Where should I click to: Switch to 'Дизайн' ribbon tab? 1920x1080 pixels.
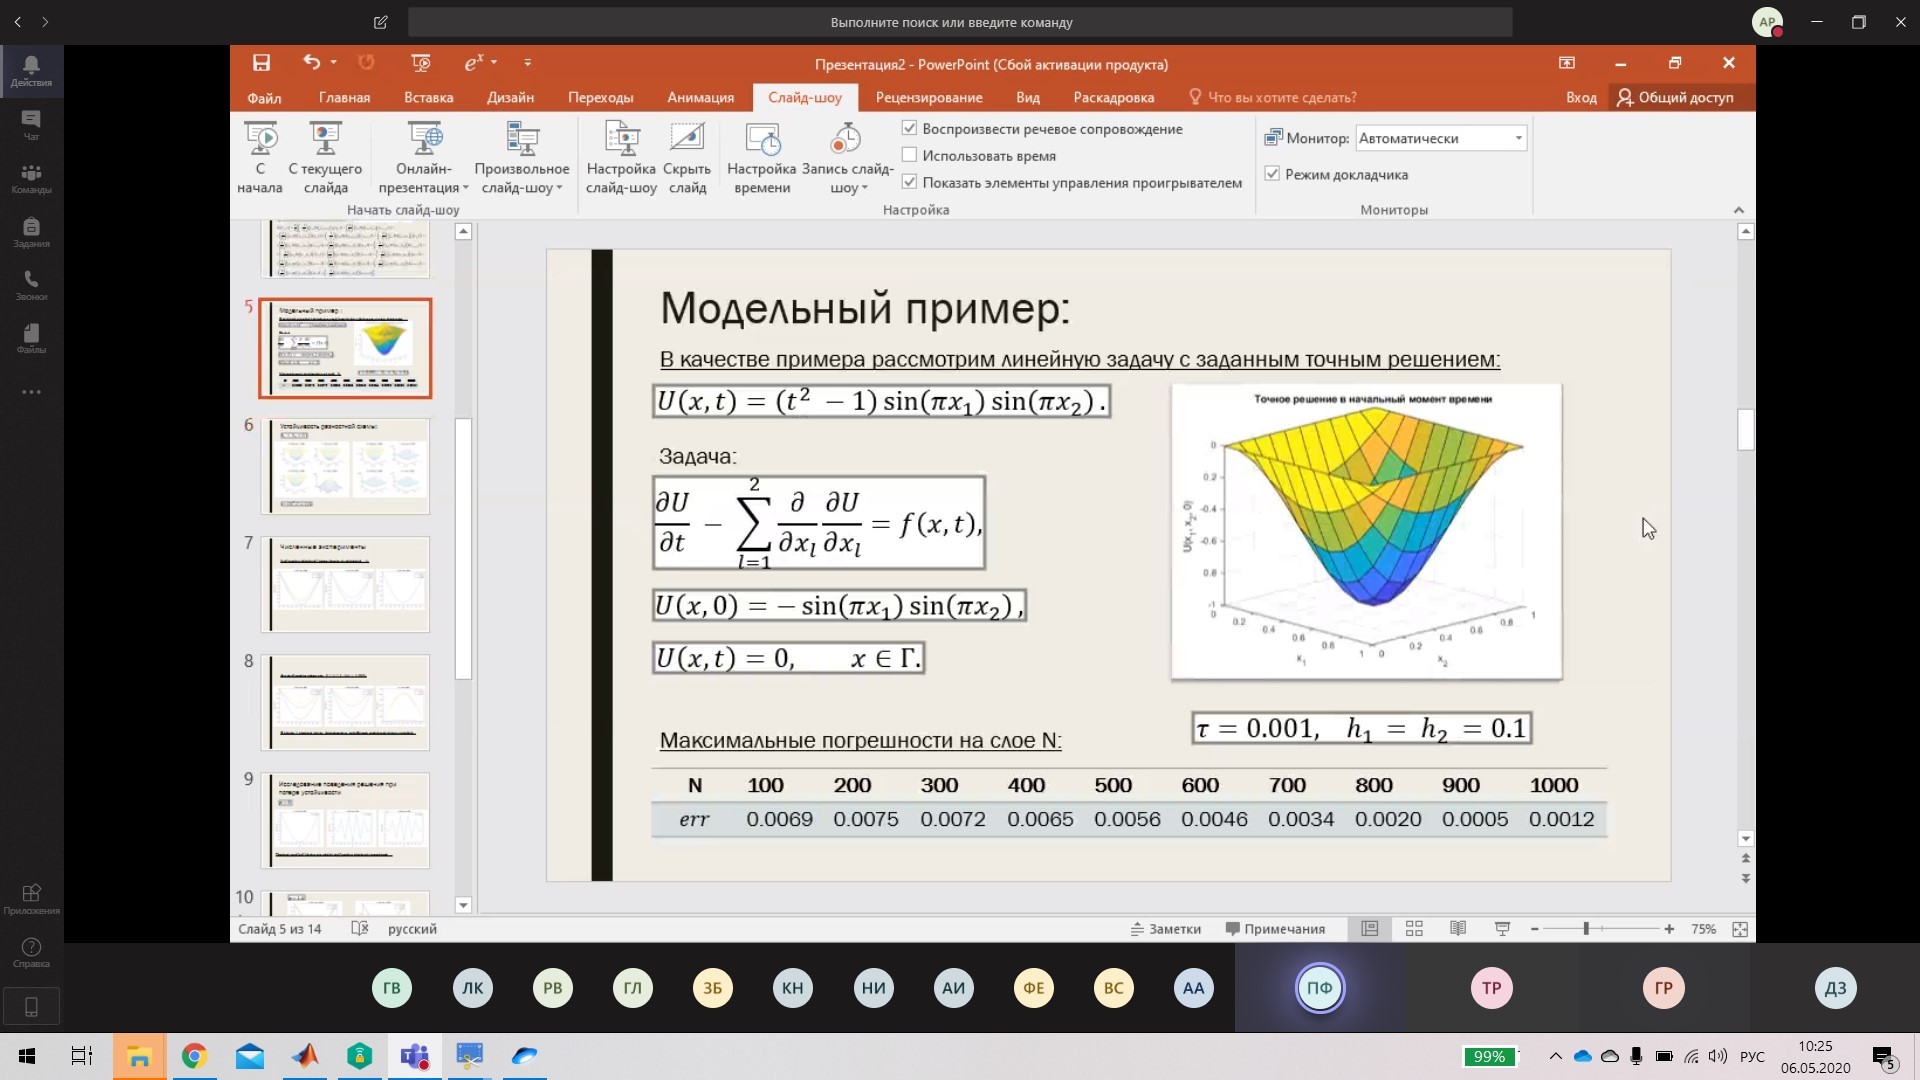(510, 97)
